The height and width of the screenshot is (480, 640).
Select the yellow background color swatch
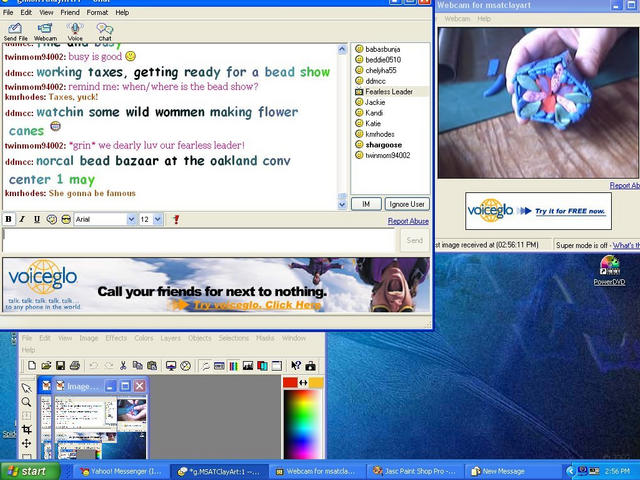coord(316,382)
